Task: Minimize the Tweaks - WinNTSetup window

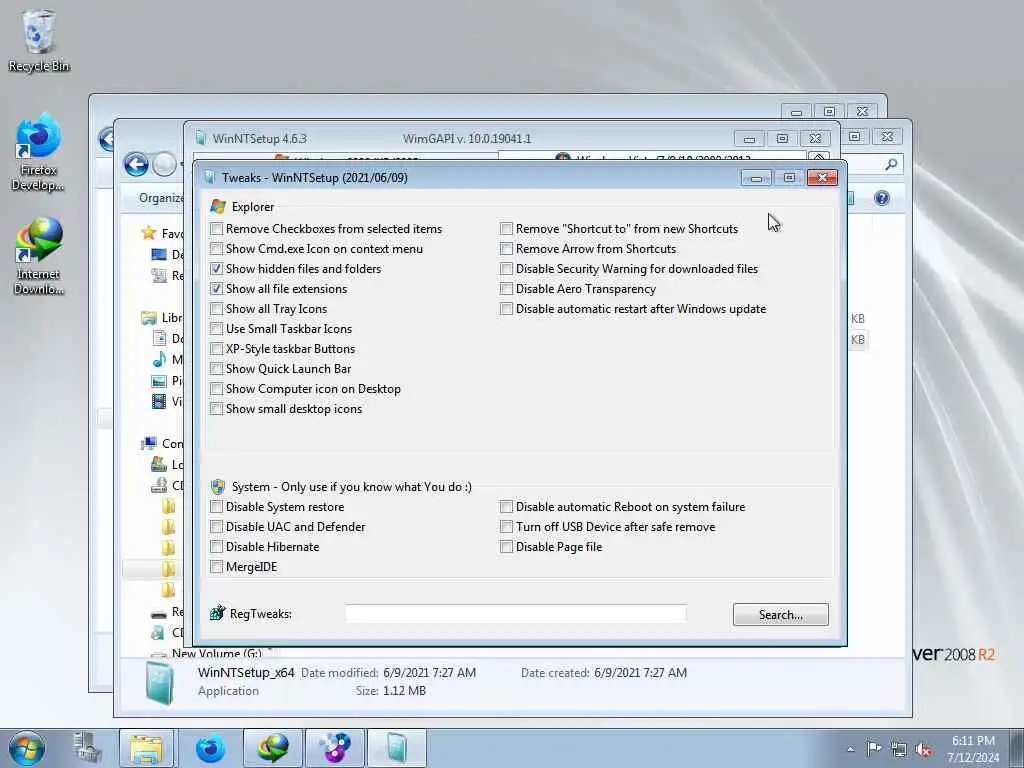Action: 756,178
